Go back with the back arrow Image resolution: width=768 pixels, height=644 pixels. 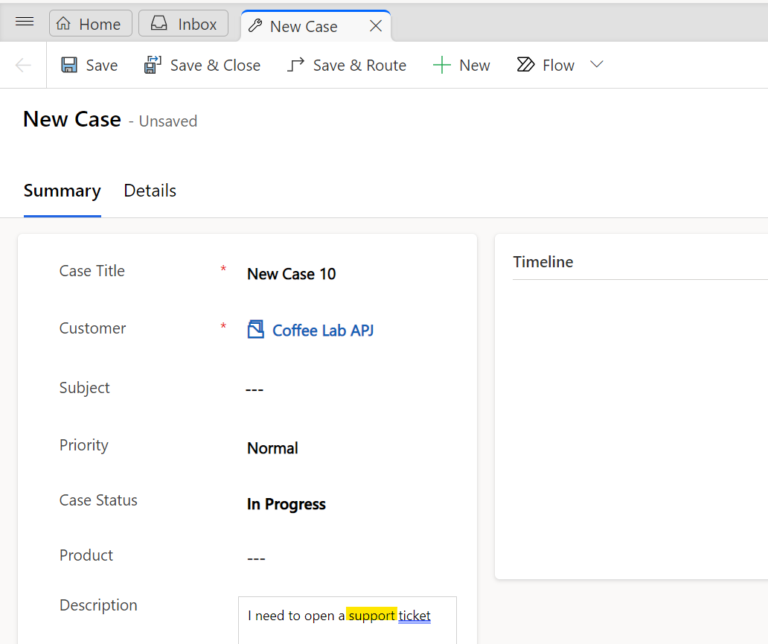[23, 65]
